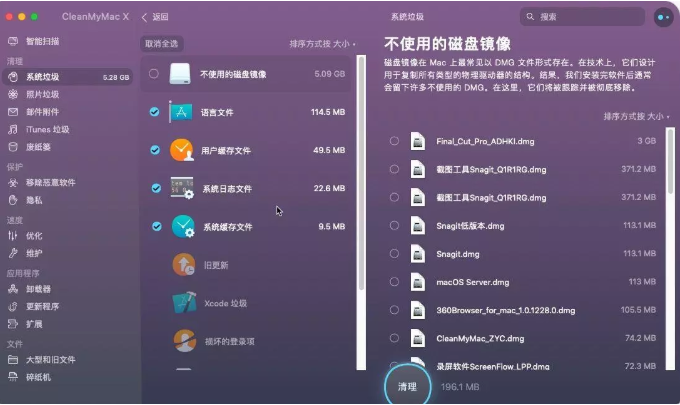Click the assistant dots icon at top right
Viewport: 680px width, 405px height.
click(664, 17)
